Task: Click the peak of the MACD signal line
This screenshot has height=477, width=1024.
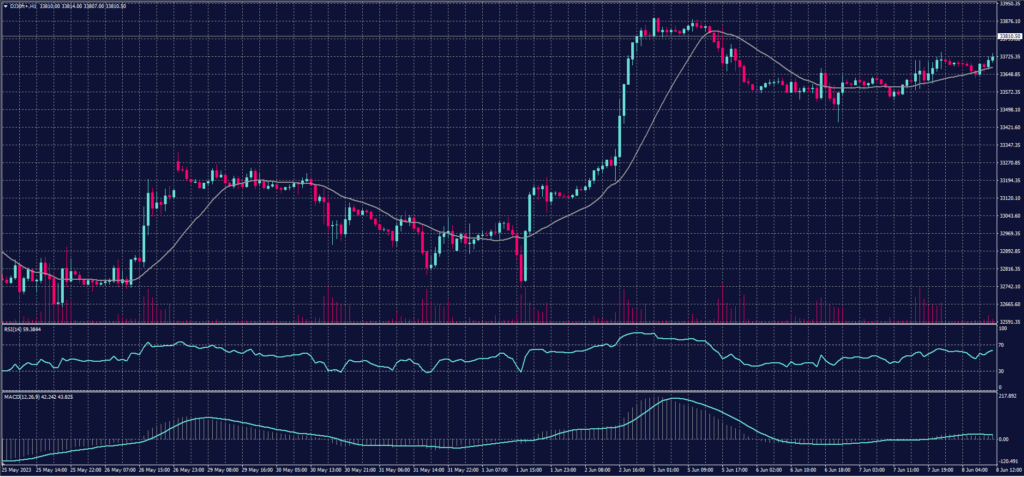Action: pos(676,399)
